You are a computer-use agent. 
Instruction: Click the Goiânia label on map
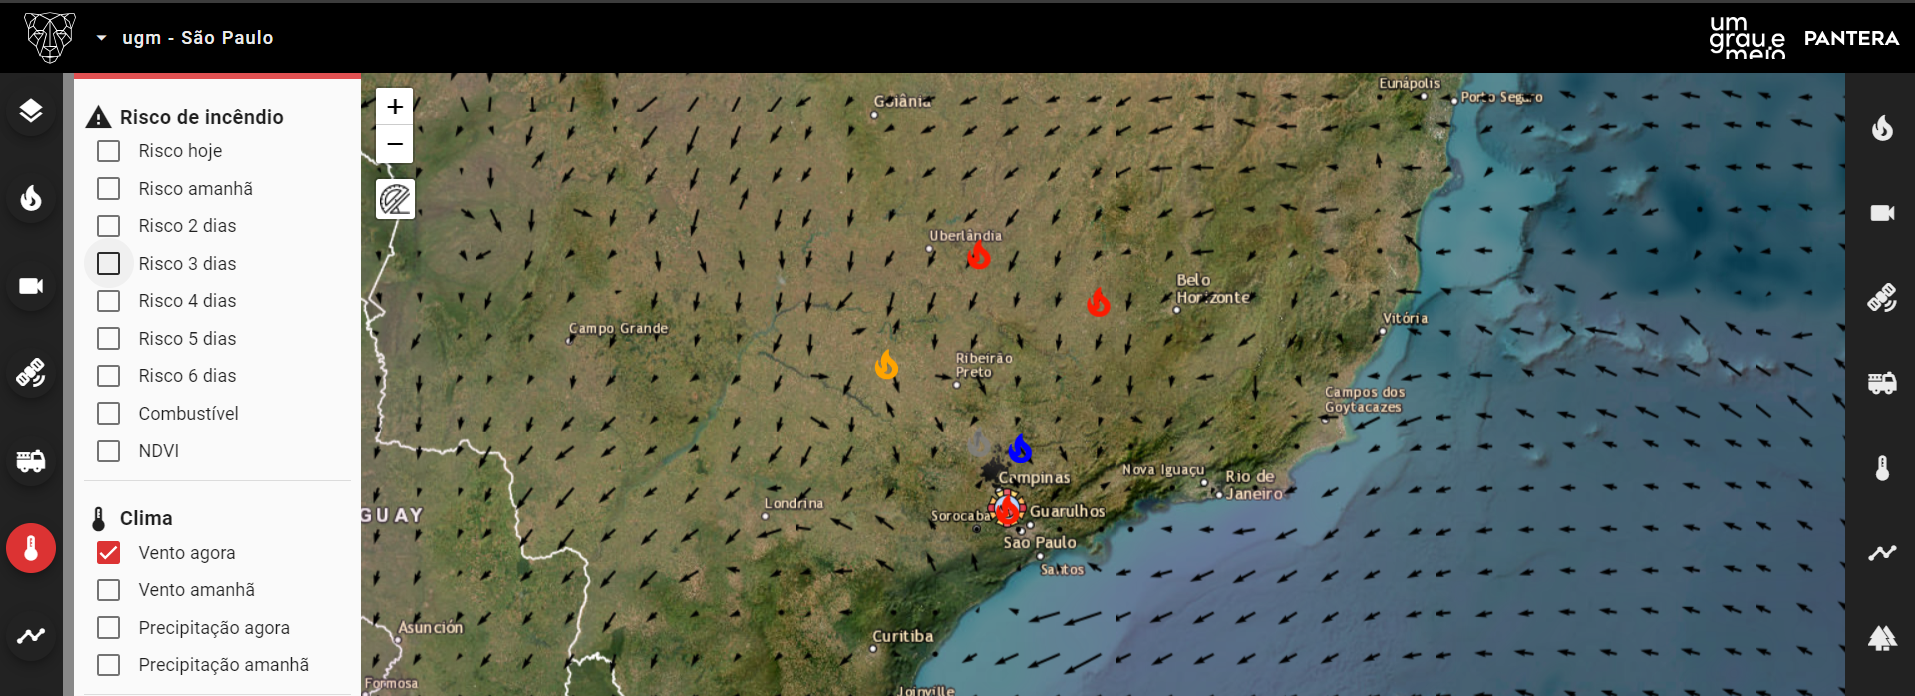pyautogui.click(x=902, y=101)
